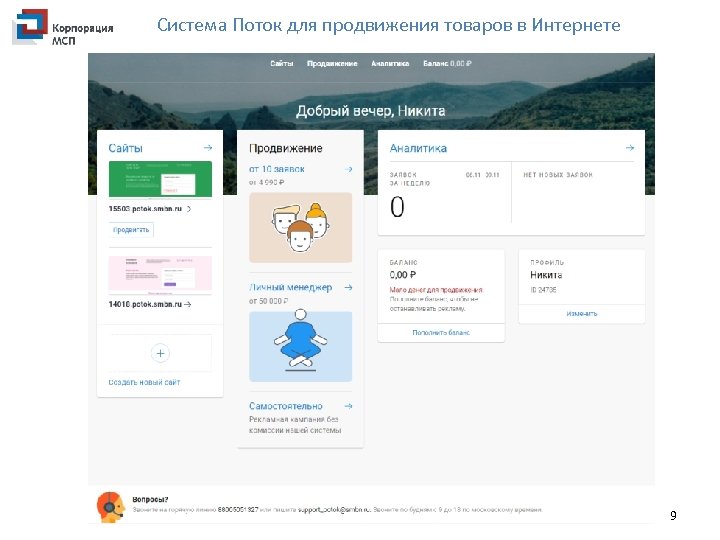
Task: Open the Продвижение navigation item
Action: tap(332, 63)
